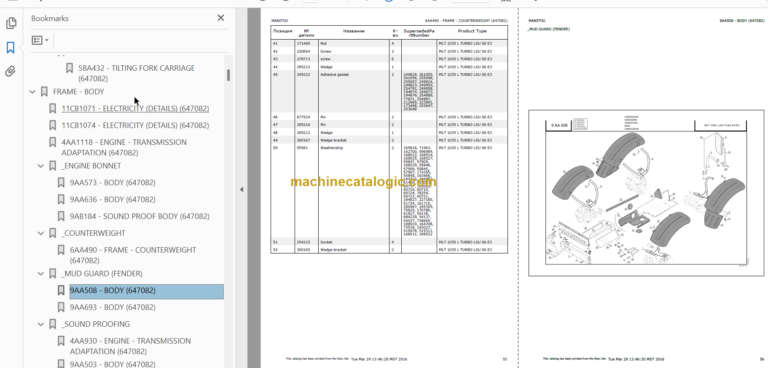This screenshot has height=368, width=768.
Task: Open the Attachments paperclip panel icon
Action: click(11, 72)
